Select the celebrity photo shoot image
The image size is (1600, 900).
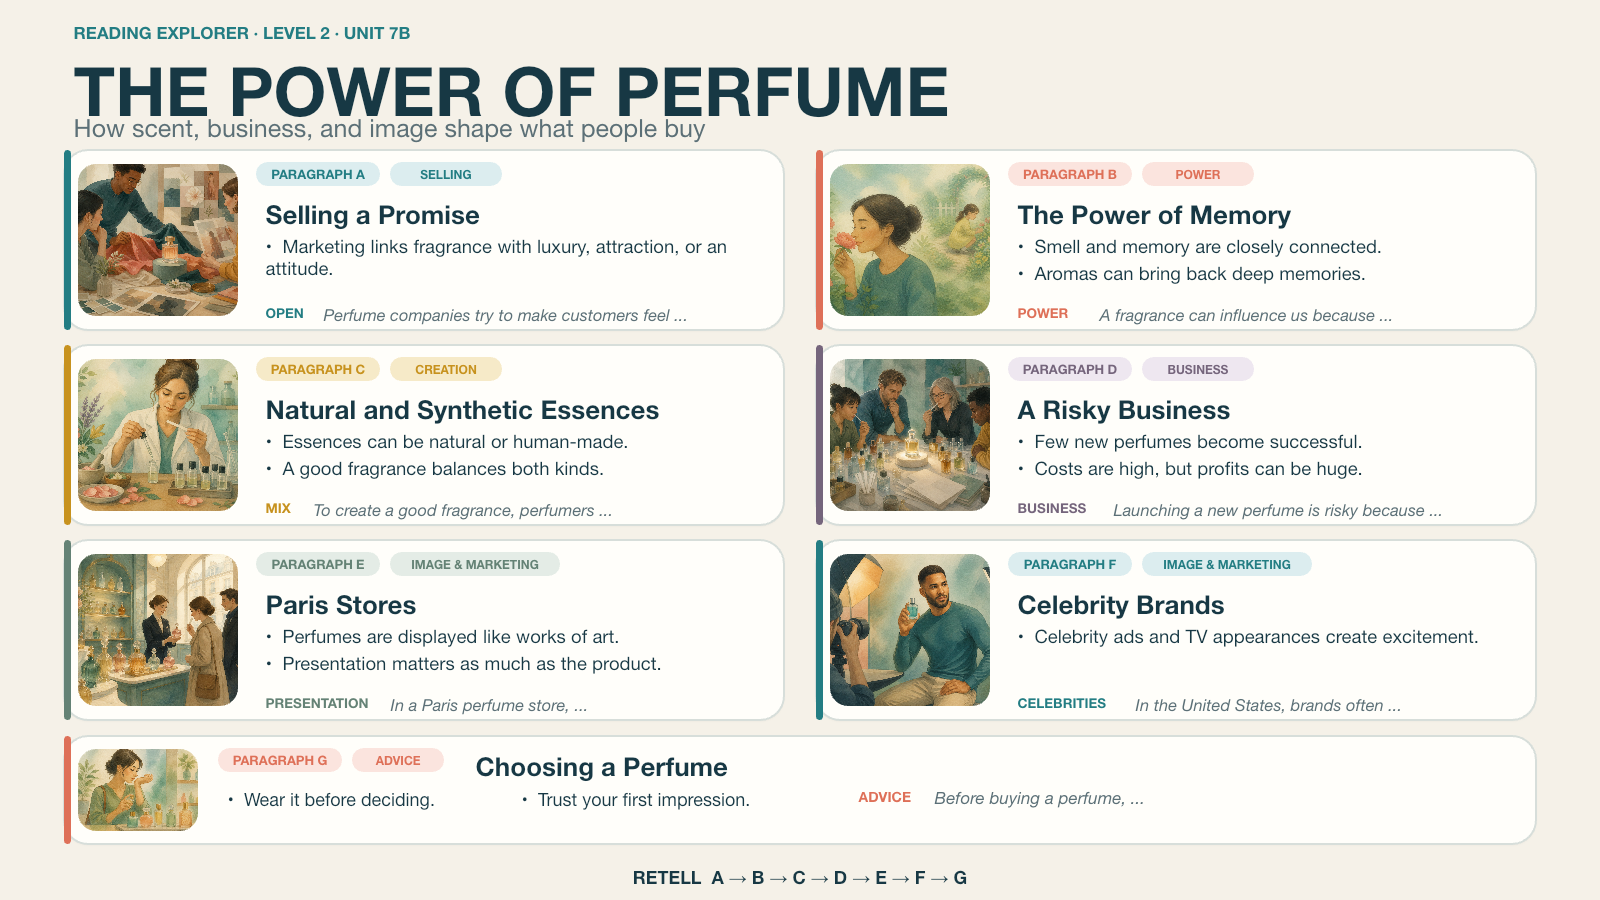[910, 630]
